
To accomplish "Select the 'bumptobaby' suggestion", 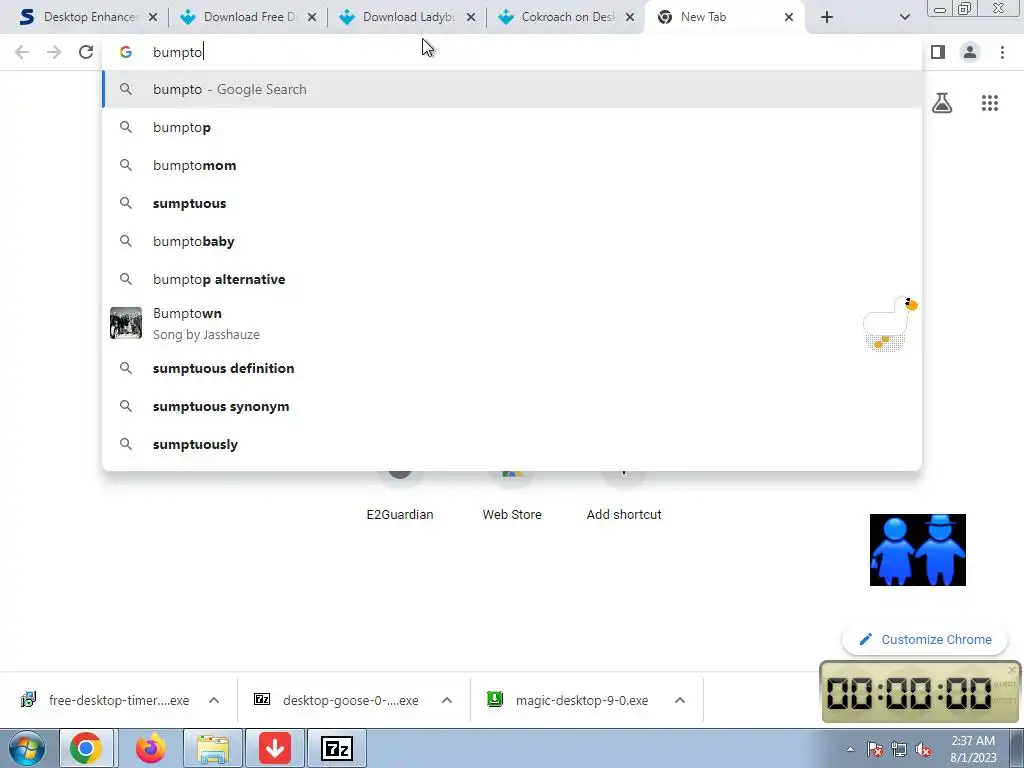I will pos(512,241).
